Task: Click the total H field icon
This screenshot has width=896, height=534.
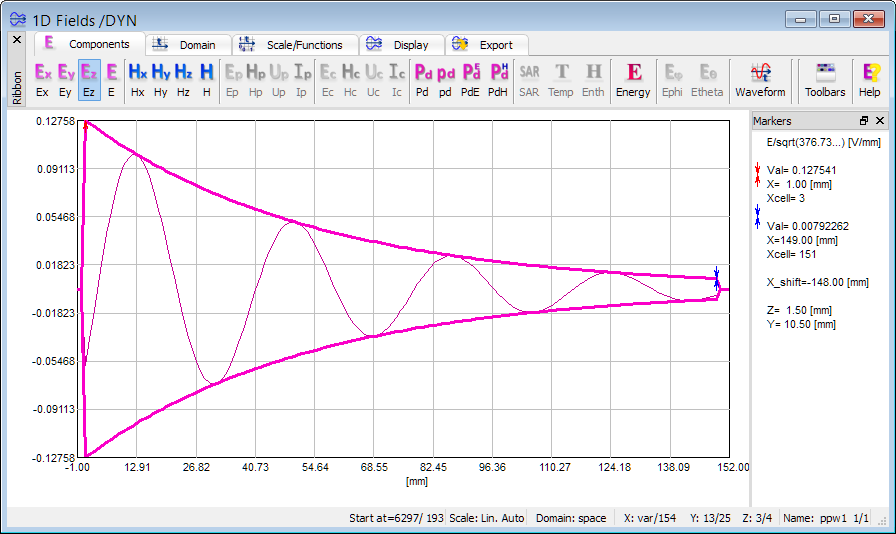Action: click(206, 80)
